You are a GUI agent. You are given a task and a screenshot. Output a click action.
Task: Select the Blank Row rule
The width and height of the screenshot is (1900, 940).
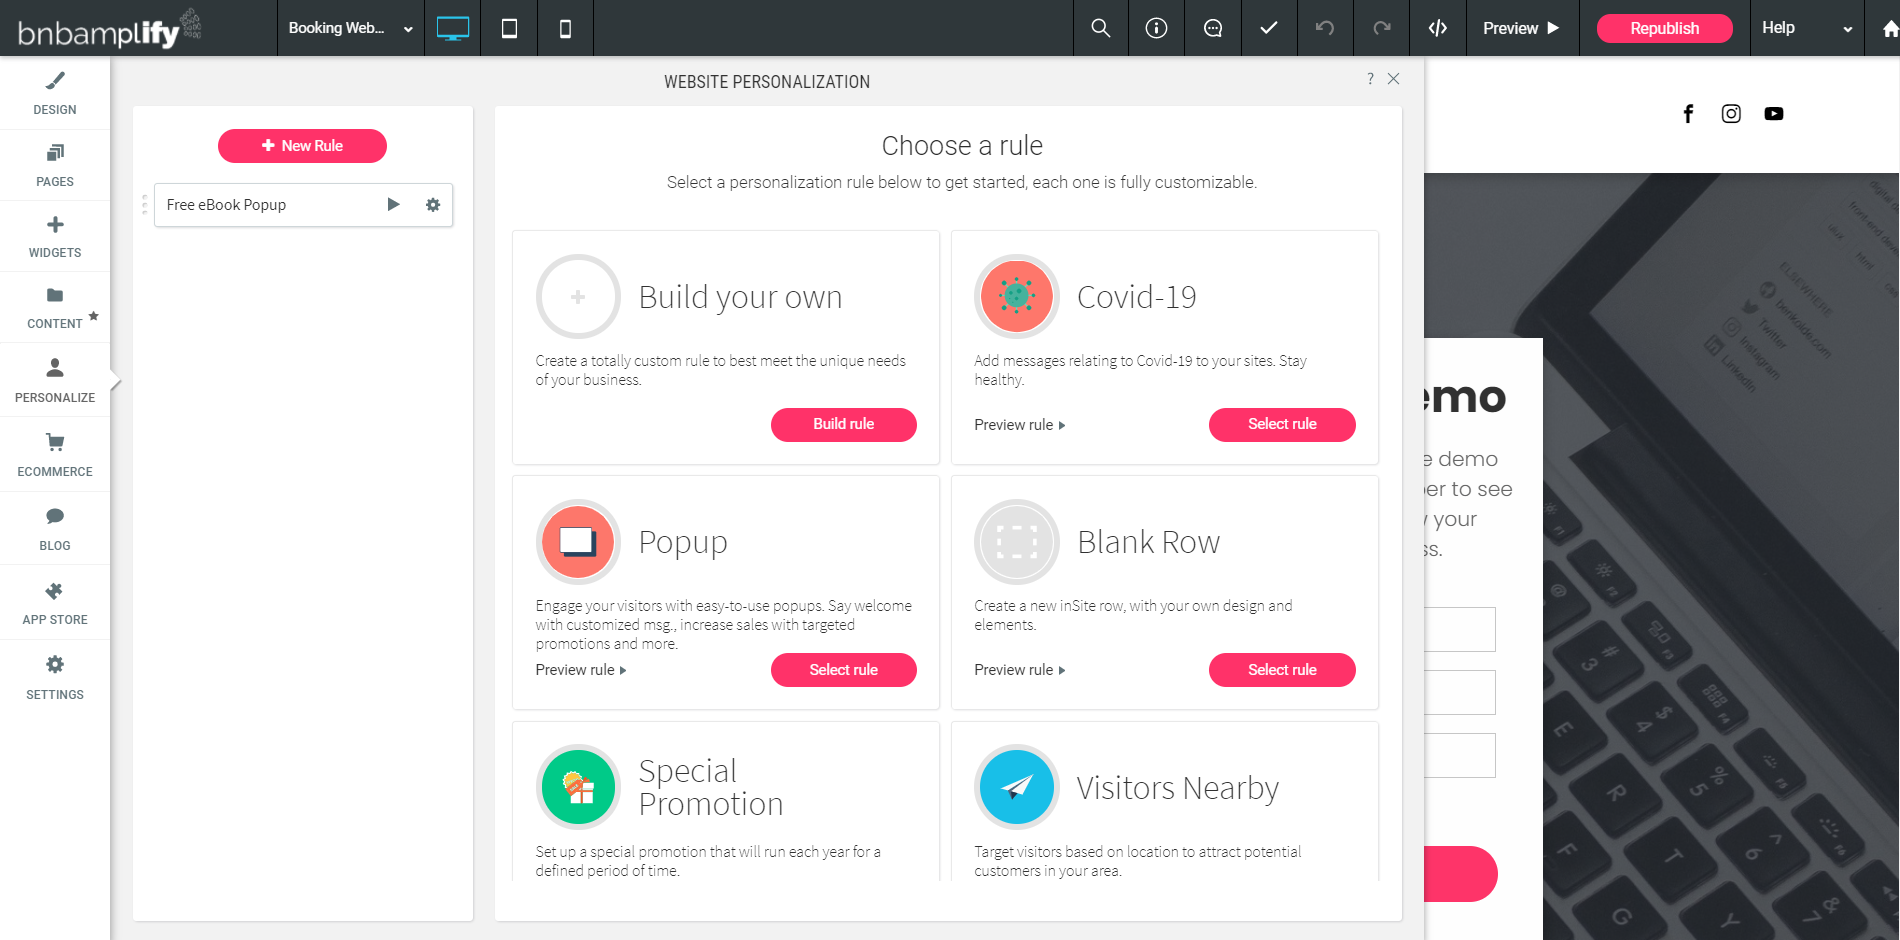pos(1282,670)
